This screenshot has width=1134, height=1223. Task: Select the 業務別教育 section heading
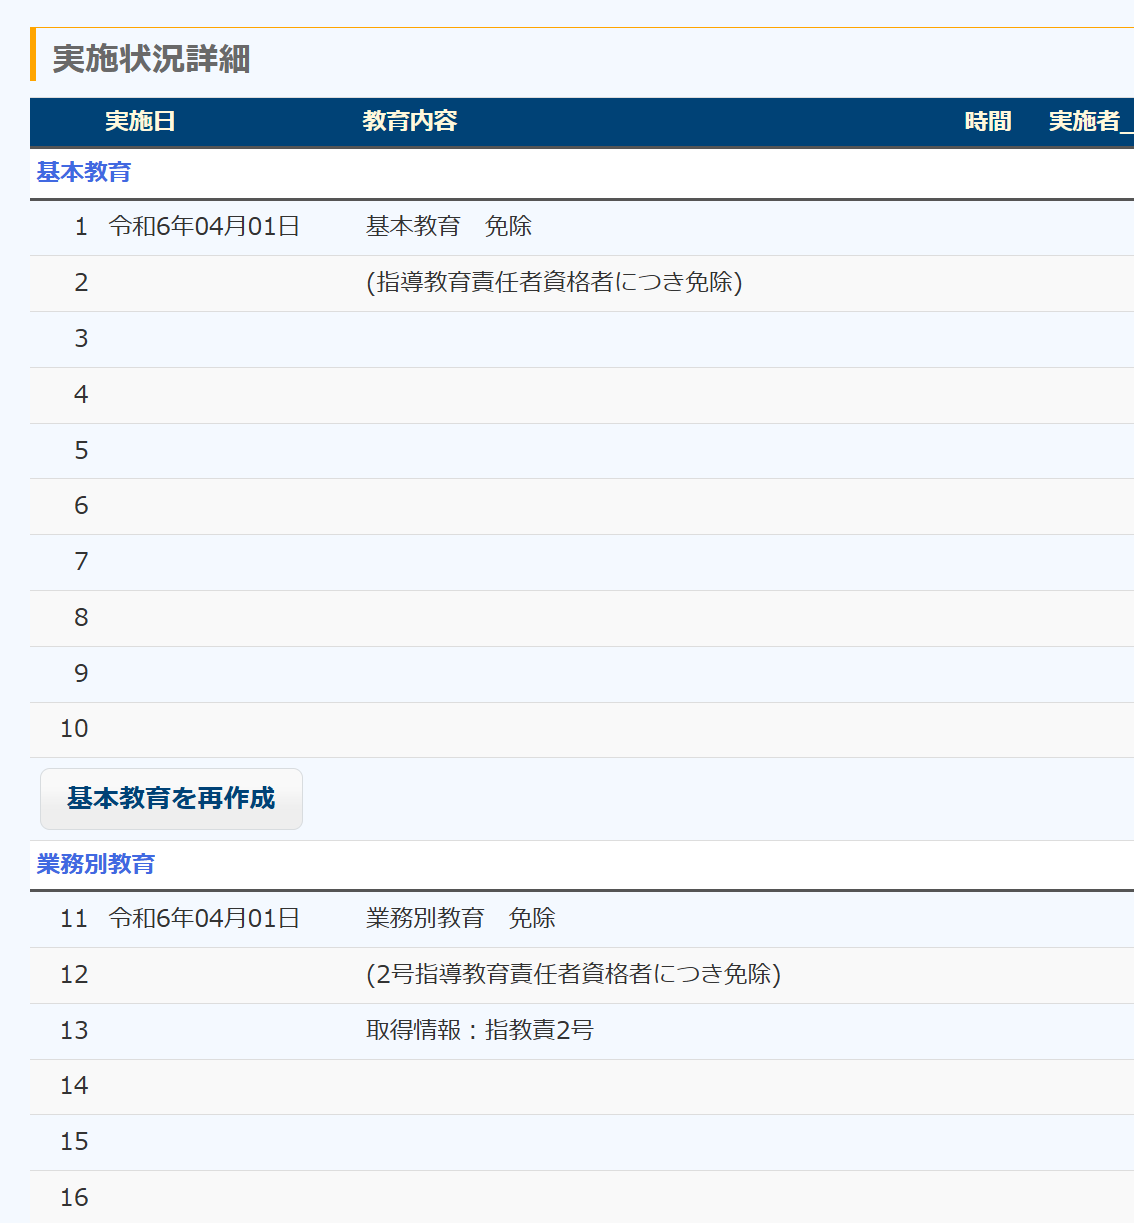[x=96, y=864]
